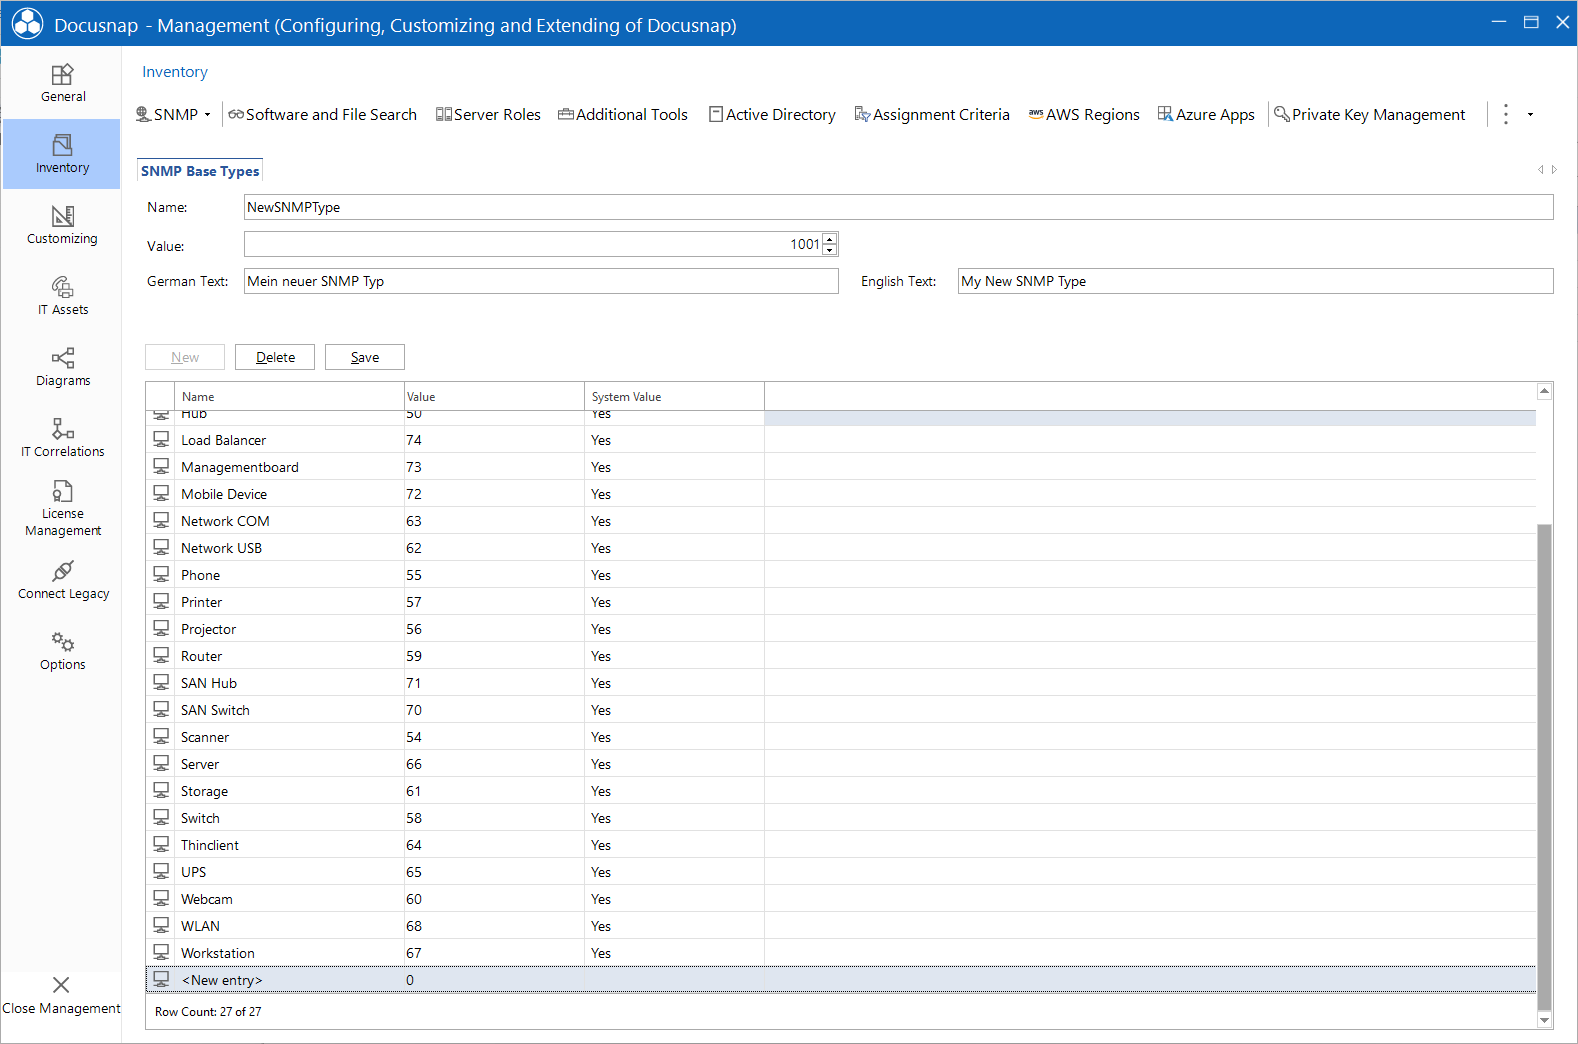Open the Options gears icon
This screenshot has width=1578, height=1044.
[62, 642]
